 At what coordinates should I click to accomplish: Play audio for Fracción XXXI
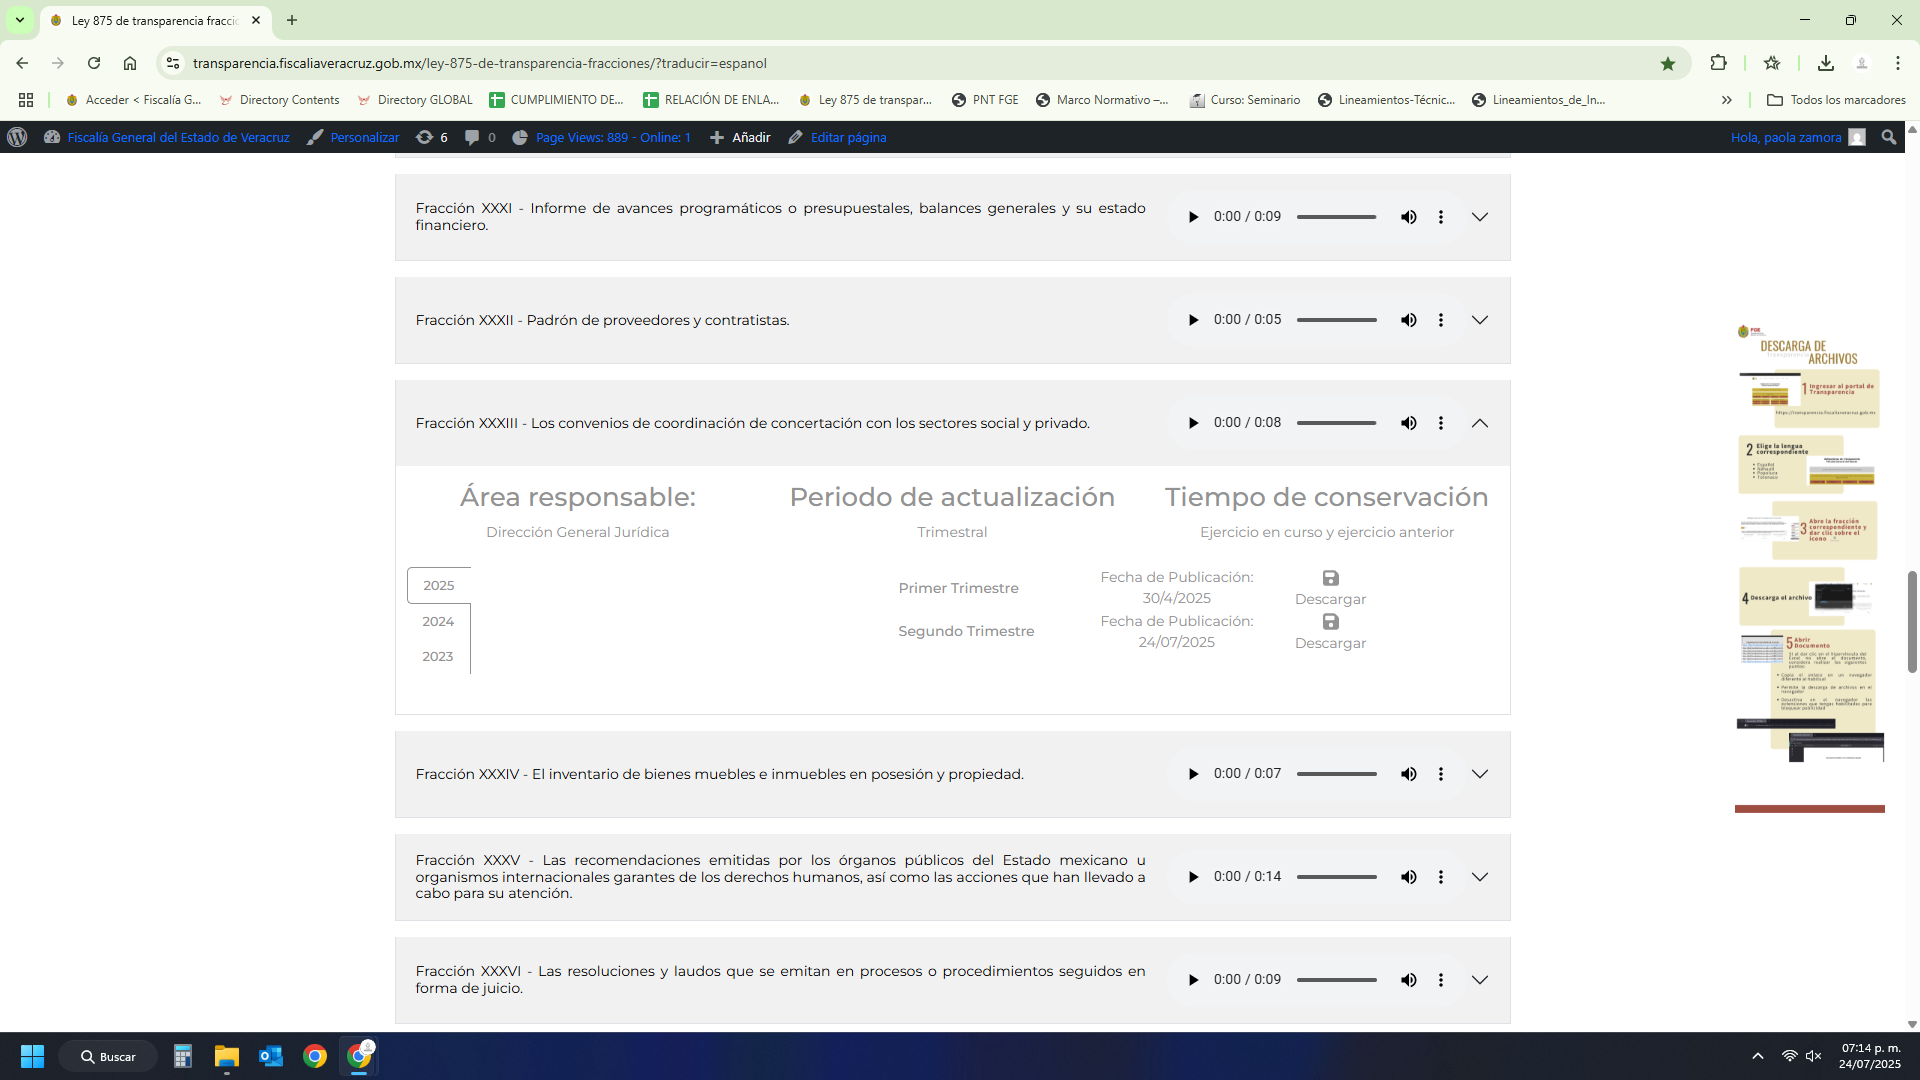pyautogui.click(x=1193, y=217)
